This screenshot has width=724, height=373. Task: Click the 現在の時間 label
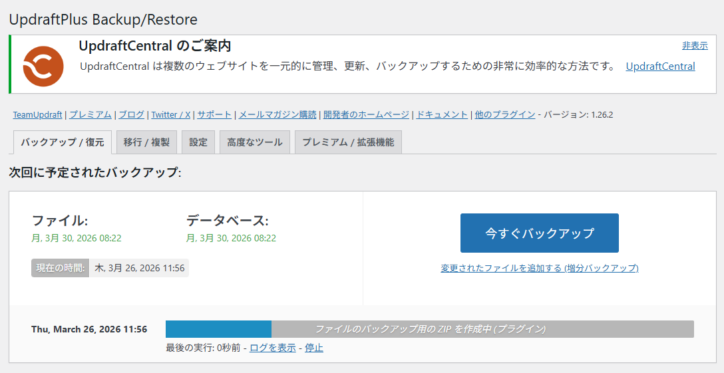coord(60,268)
